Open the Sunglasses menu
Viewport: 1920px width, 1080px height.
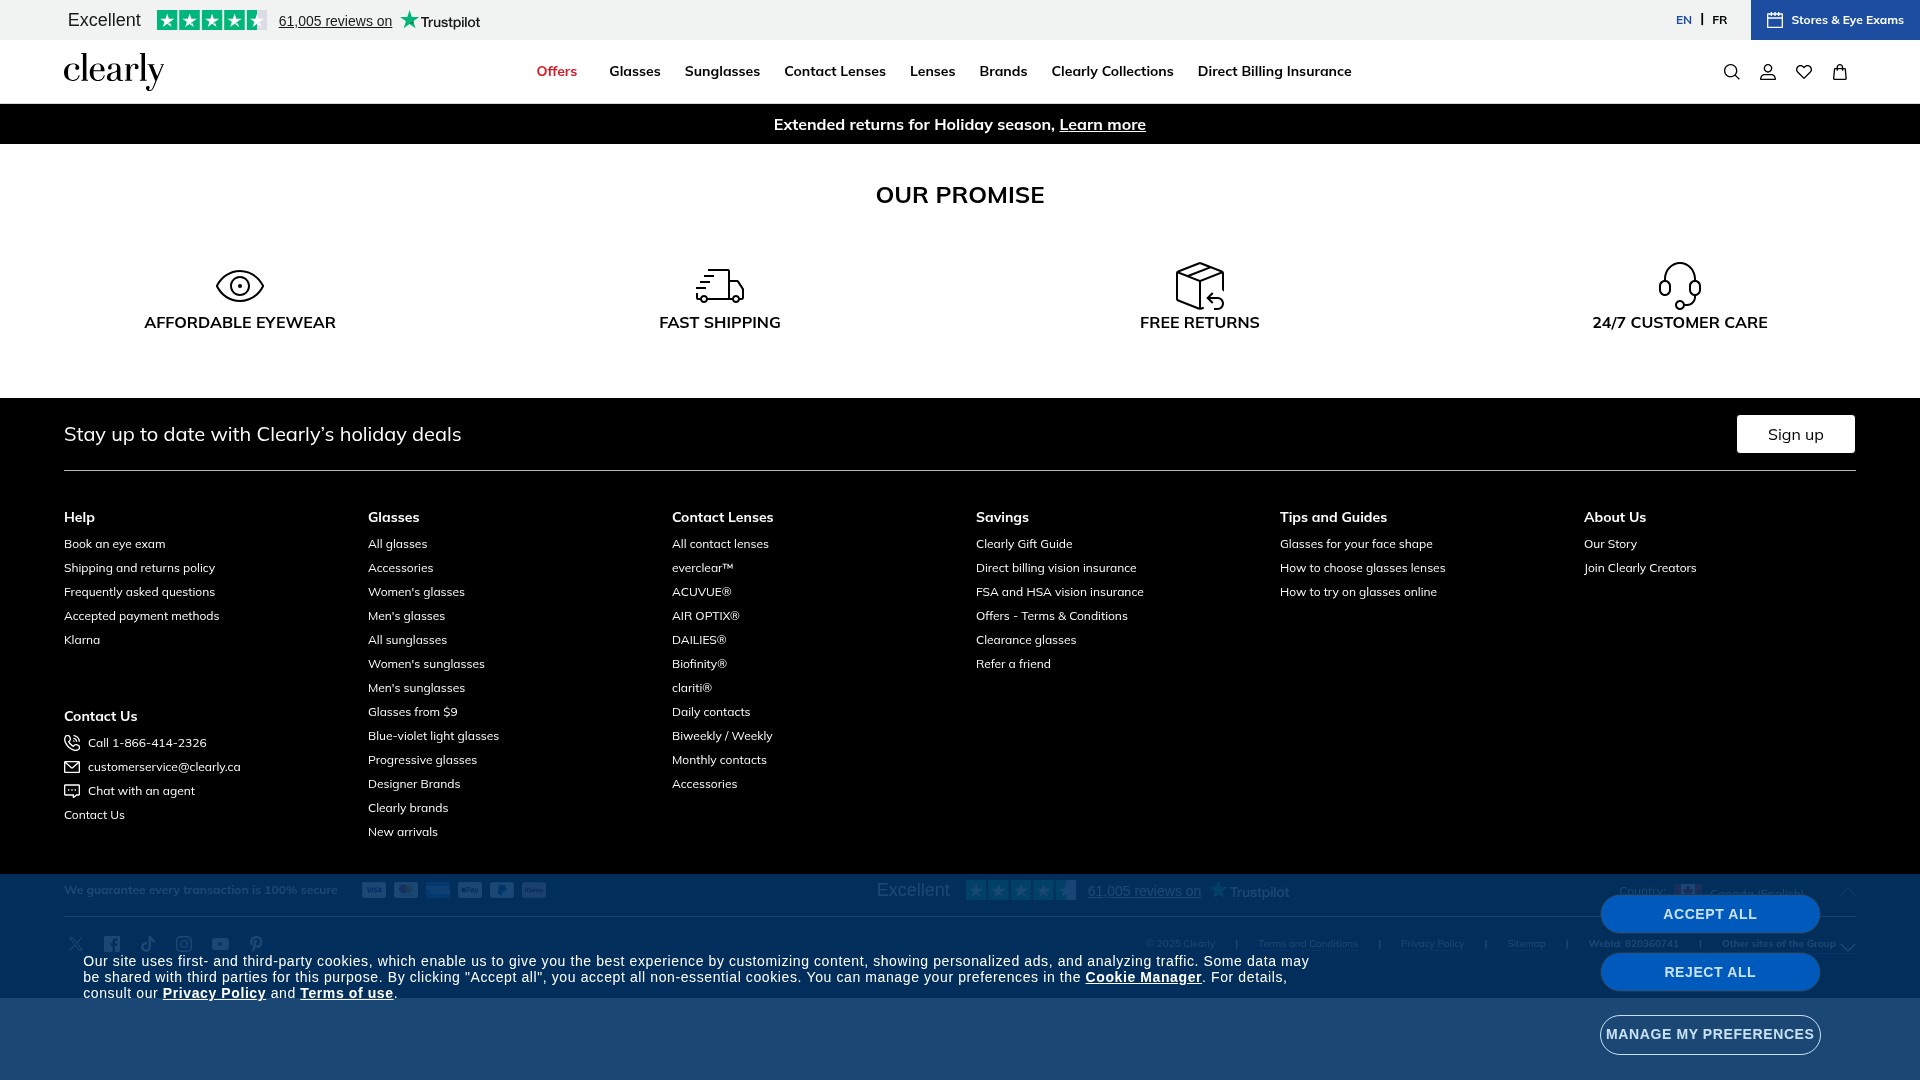[722, 72]
